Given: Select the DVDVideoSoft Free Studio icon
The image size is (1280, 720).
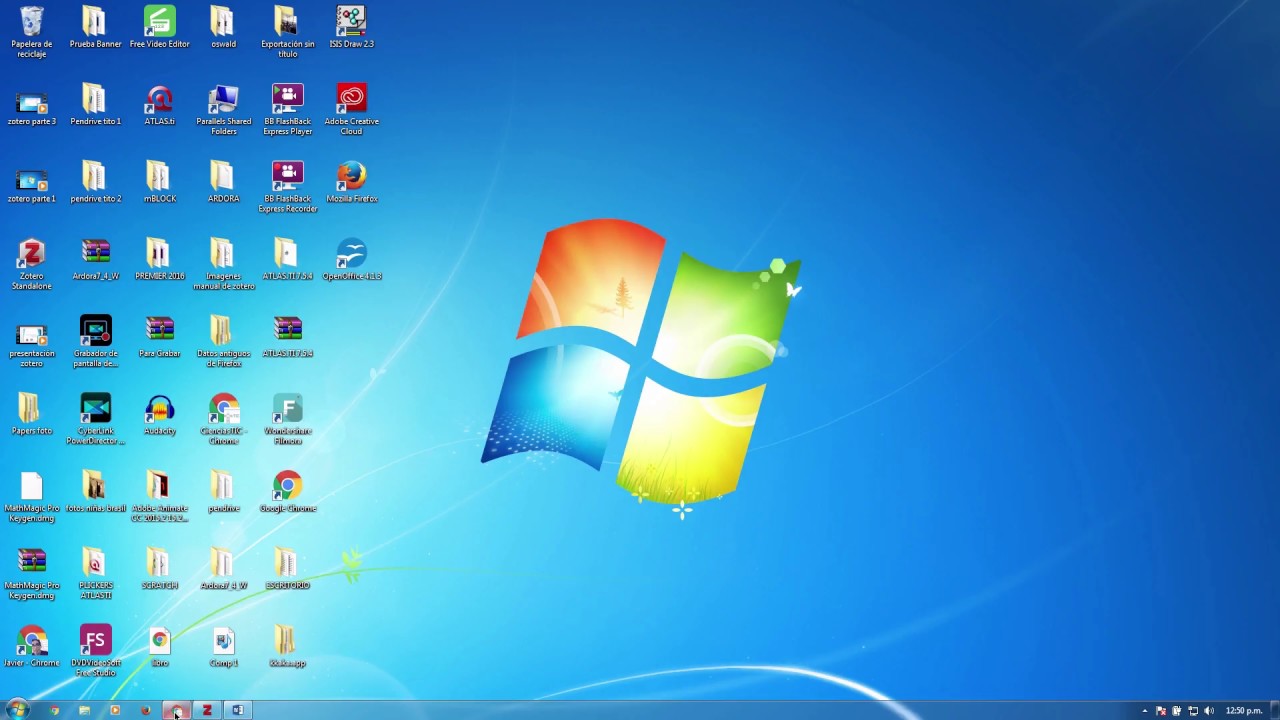Looking at the screenshot, I should pos(95,652).
